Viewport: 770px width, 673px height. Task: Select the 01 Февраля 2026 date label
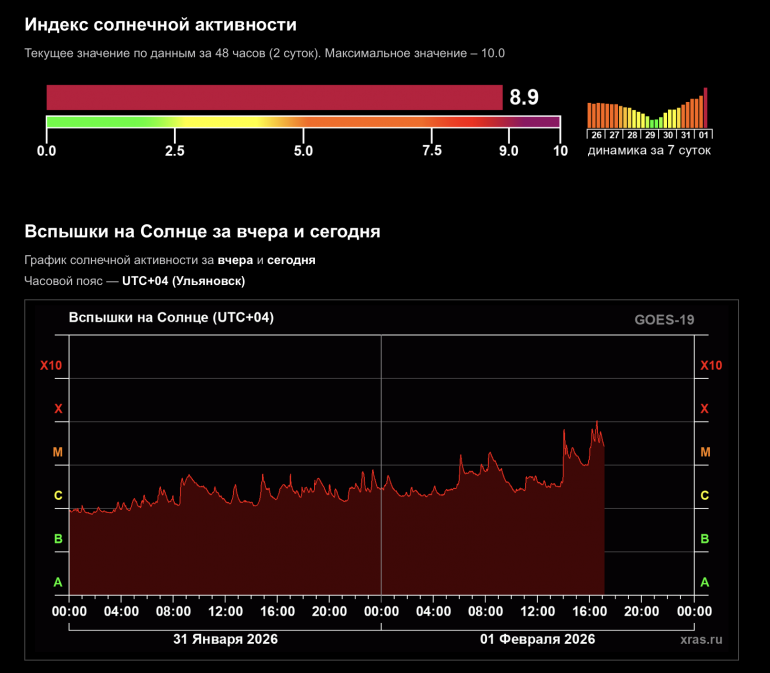537,639
